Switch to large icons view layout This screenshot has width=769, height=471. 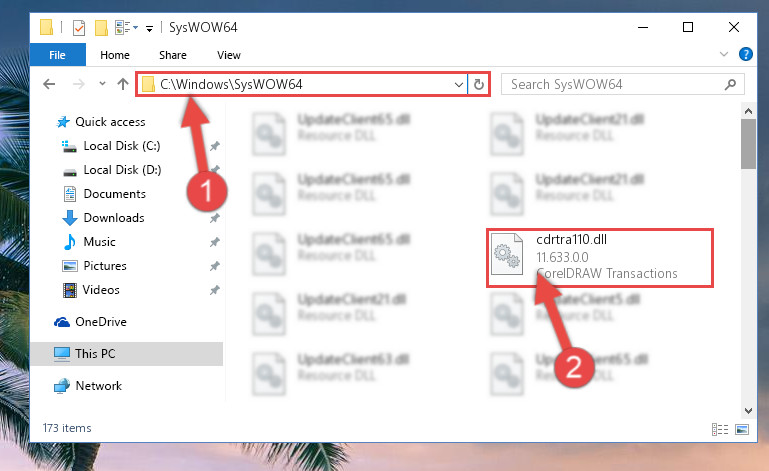pos(742,429)
